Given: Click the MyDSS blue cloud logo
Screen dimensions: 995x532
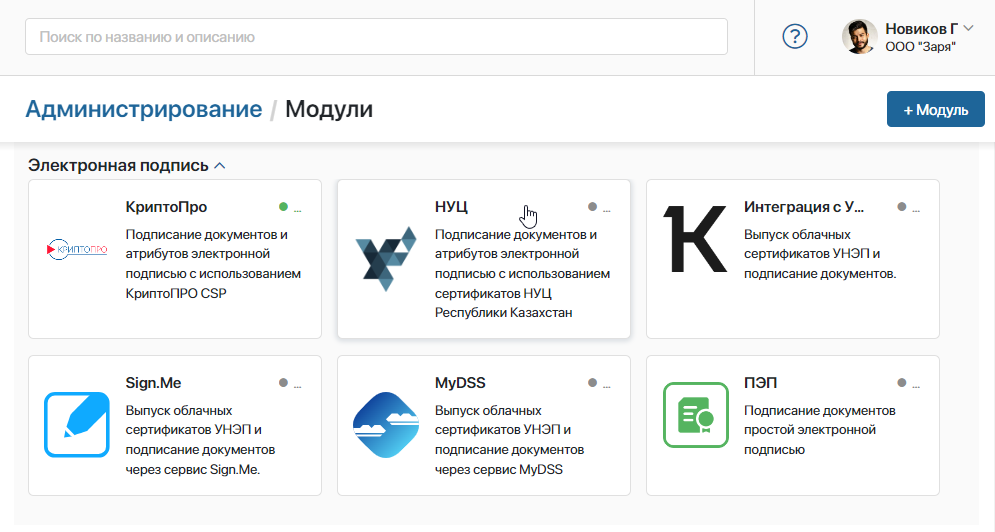Looking at the screenshot, I should click(x=386, y=425).
